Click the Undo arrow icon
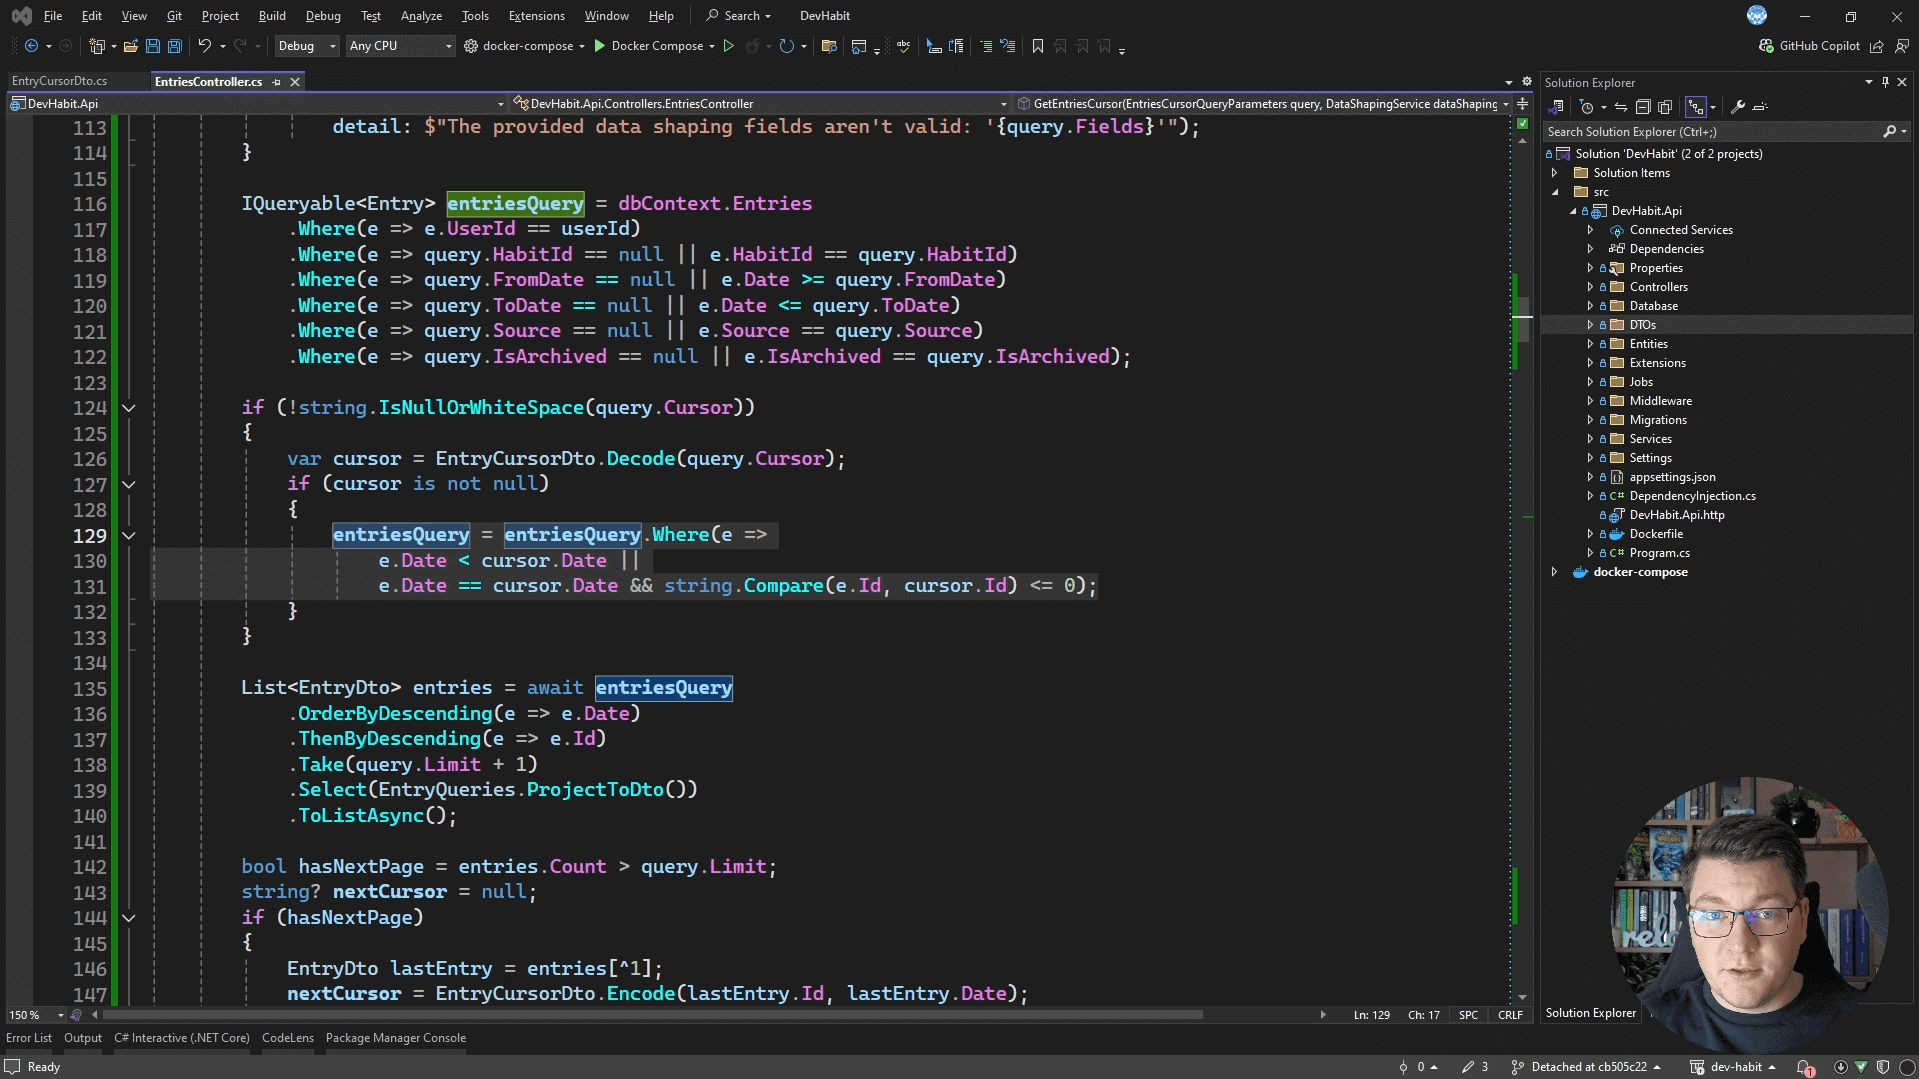 [204, 46]
